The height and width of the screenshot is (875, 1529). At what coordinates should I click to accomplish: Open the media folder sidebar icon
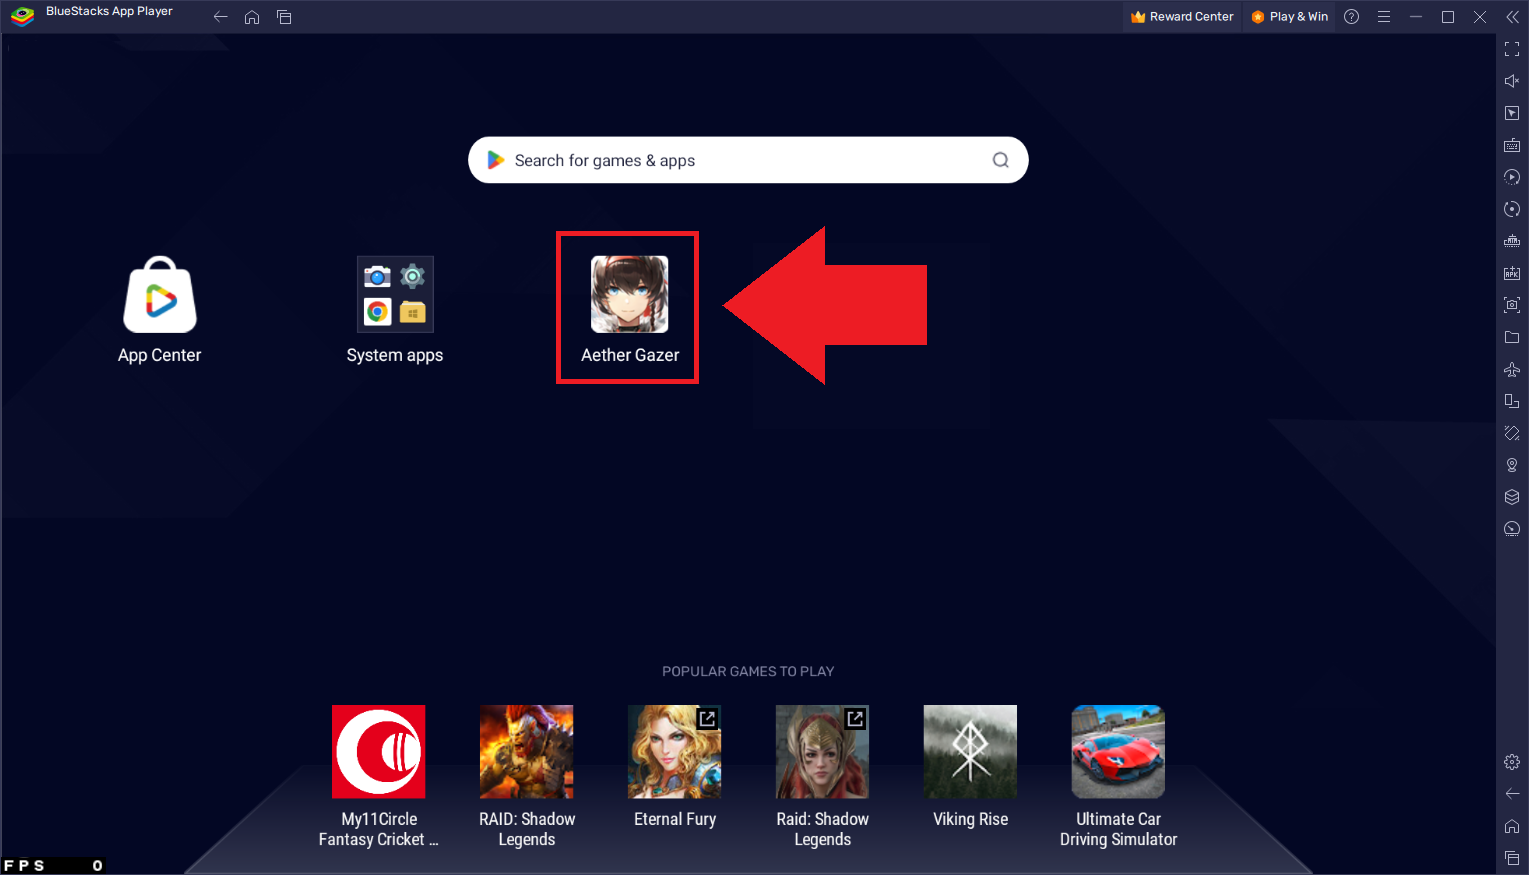point(1512,337)
